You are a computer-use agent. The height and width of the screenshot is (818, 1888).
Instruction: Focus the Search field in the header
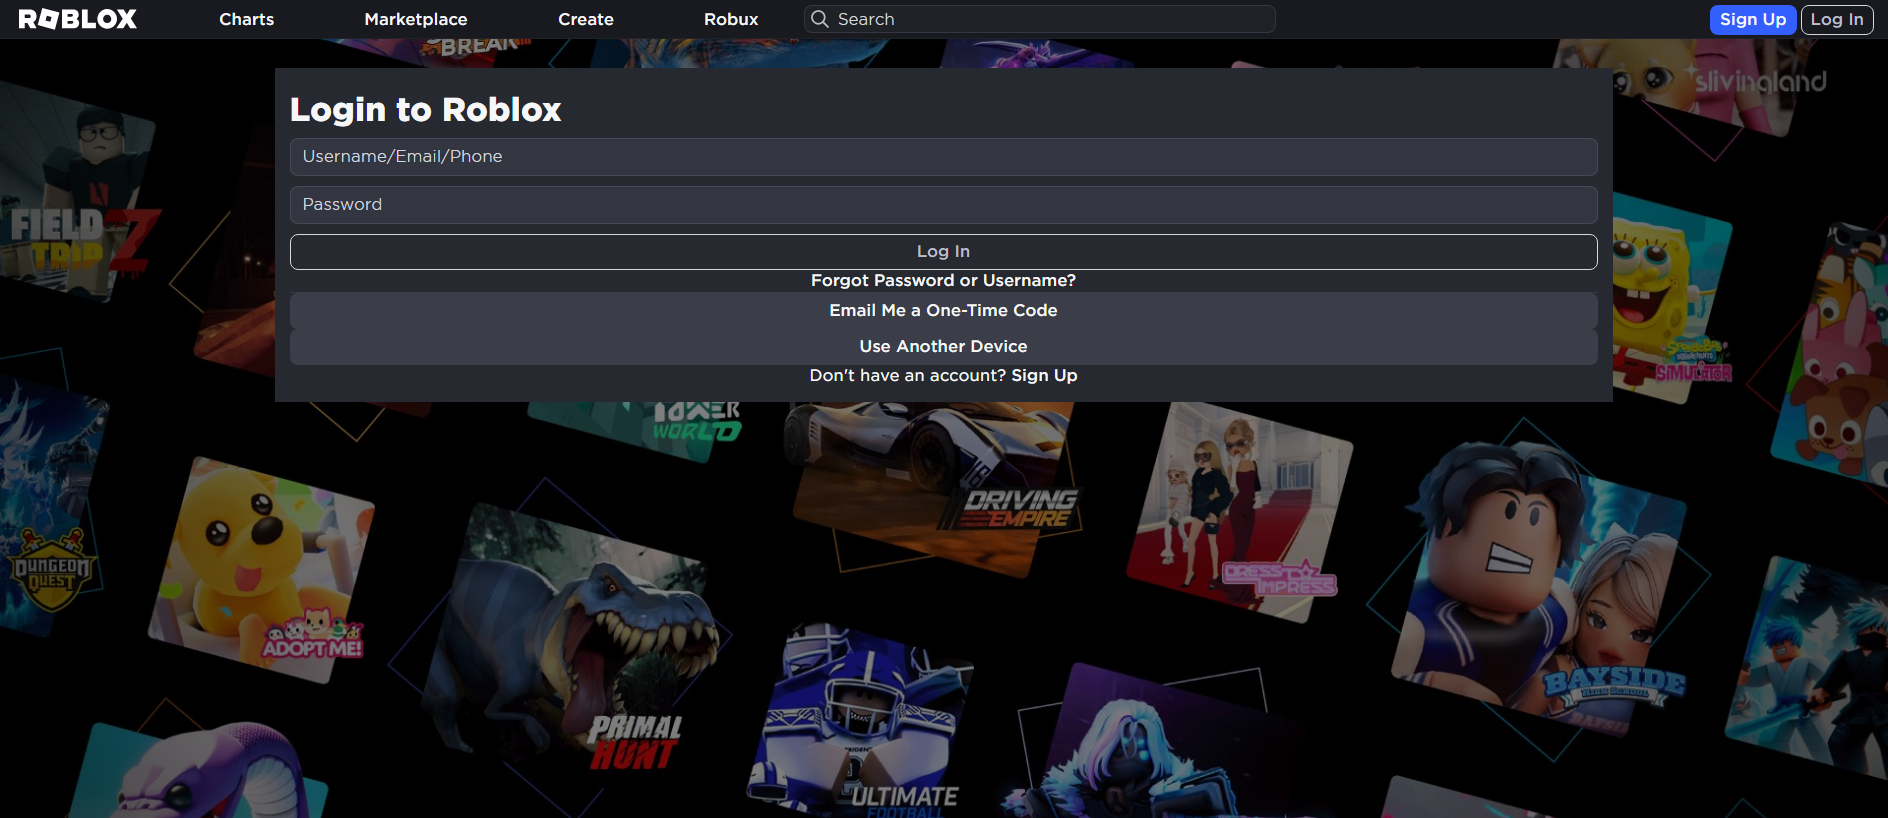1040,19
